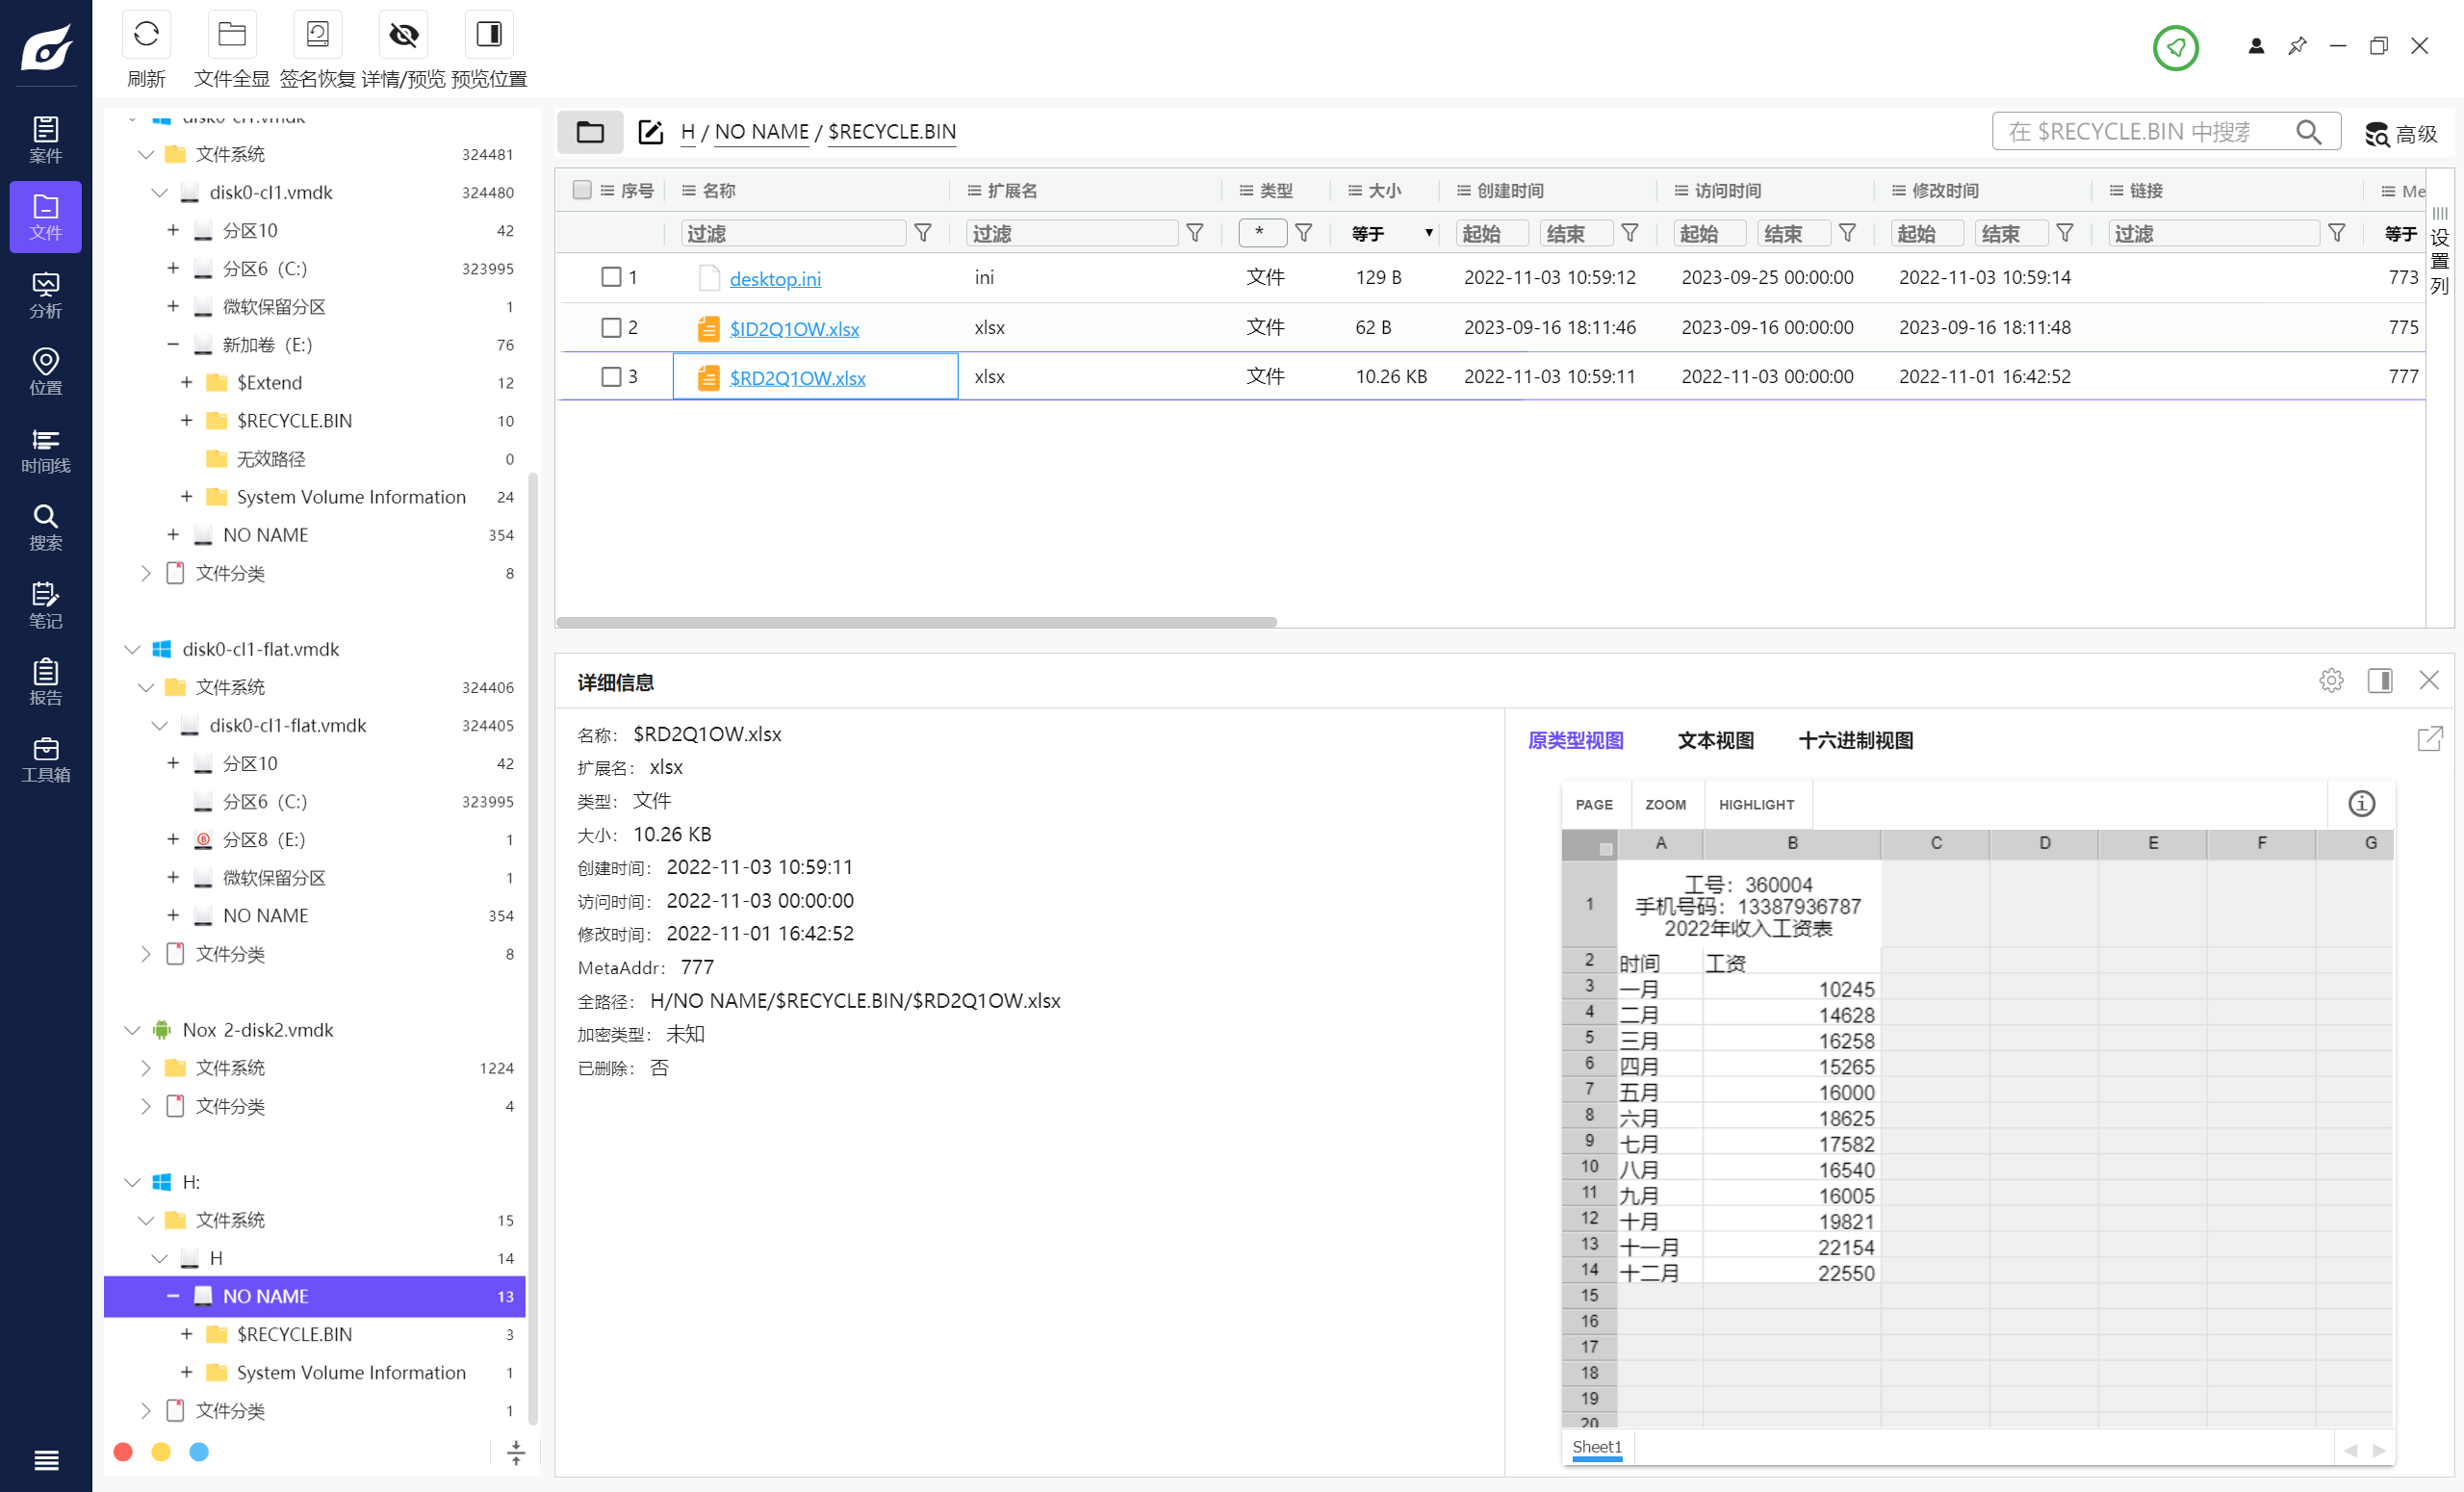This screenshot has height=1492, width=2464.
Task: Click the details panel layout toggle icon
Action: coord(2380,681)
